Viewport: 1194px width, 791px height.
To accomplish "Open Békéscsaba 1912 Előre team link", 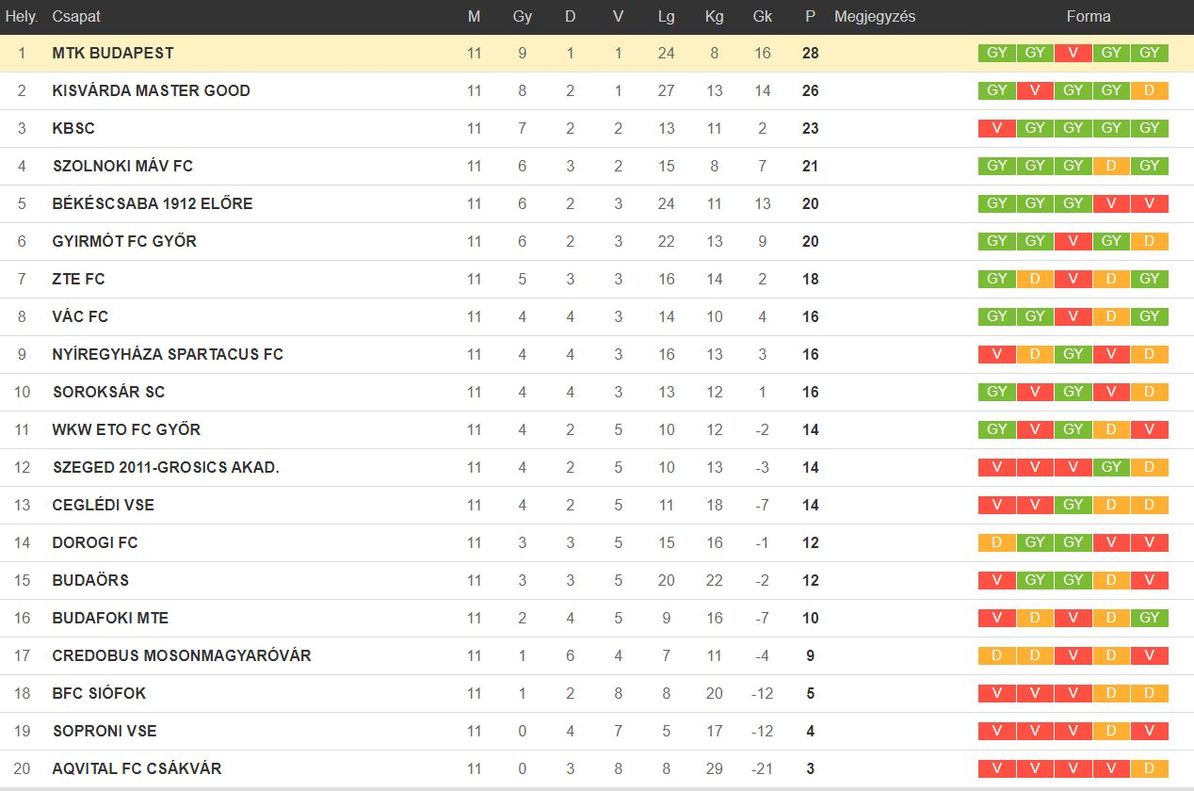I will [152, 204].
